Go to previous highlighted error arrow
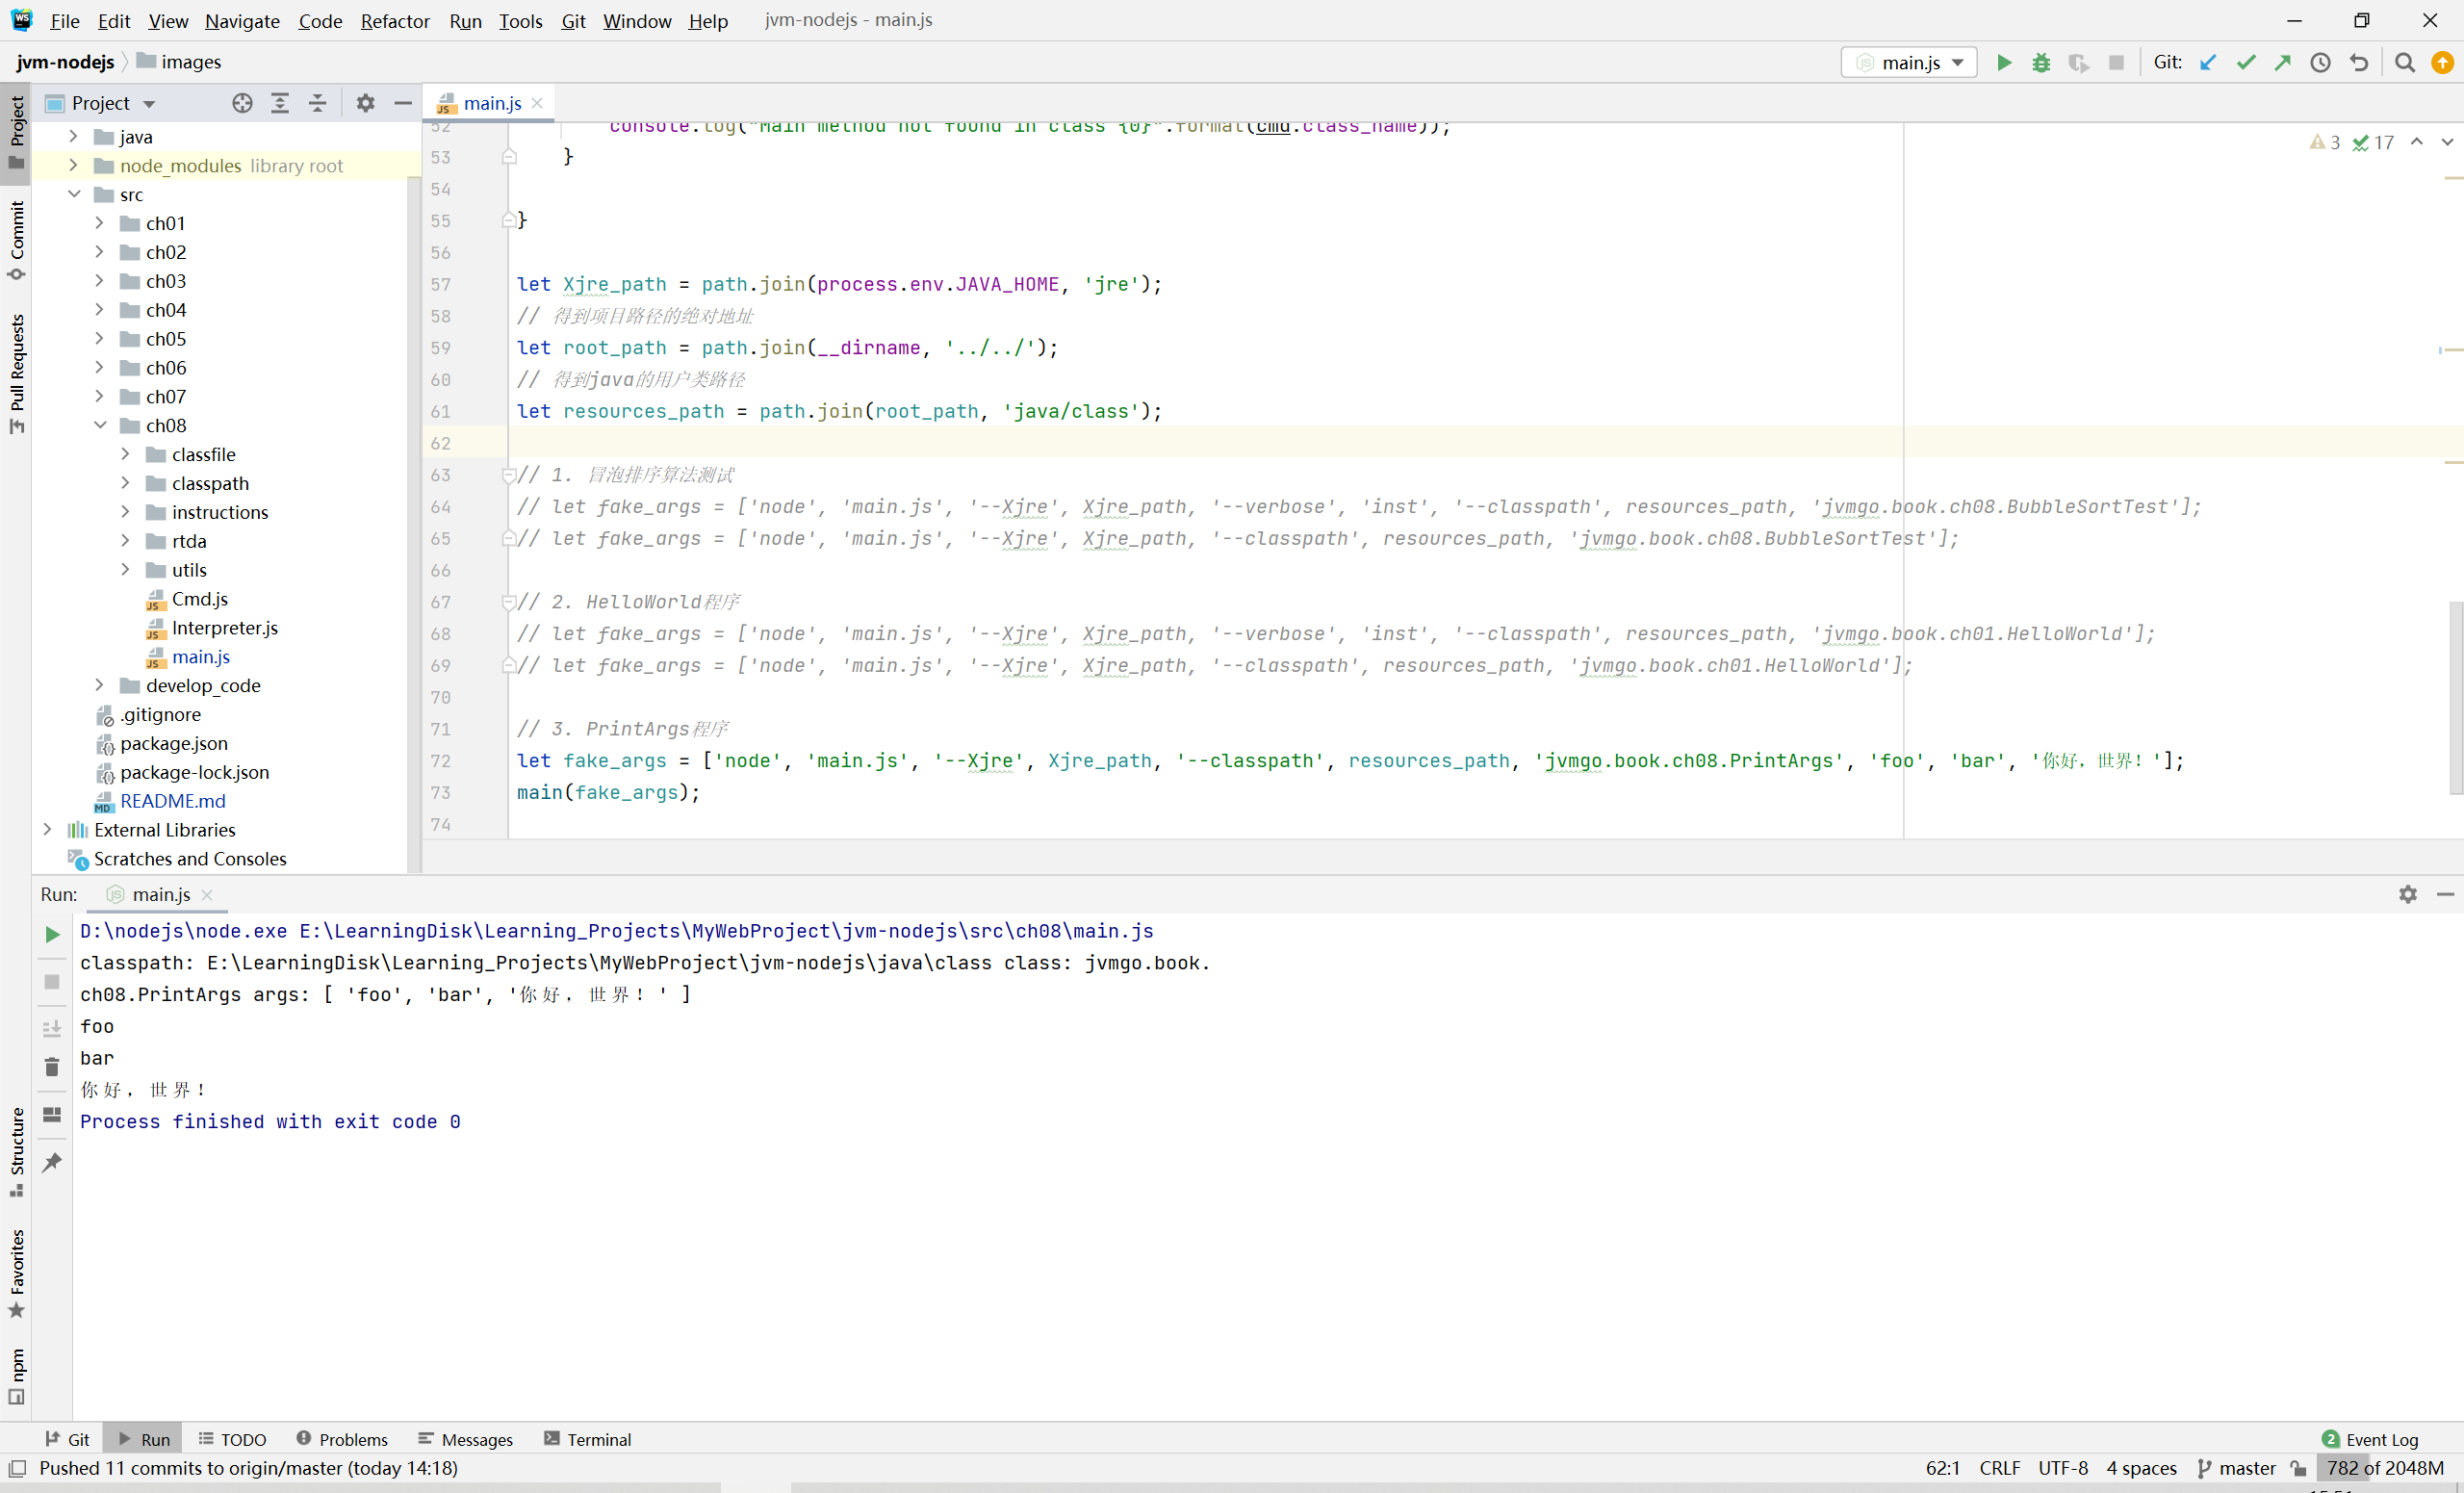This screenshot has height=1493, width=2464. 2416,142
